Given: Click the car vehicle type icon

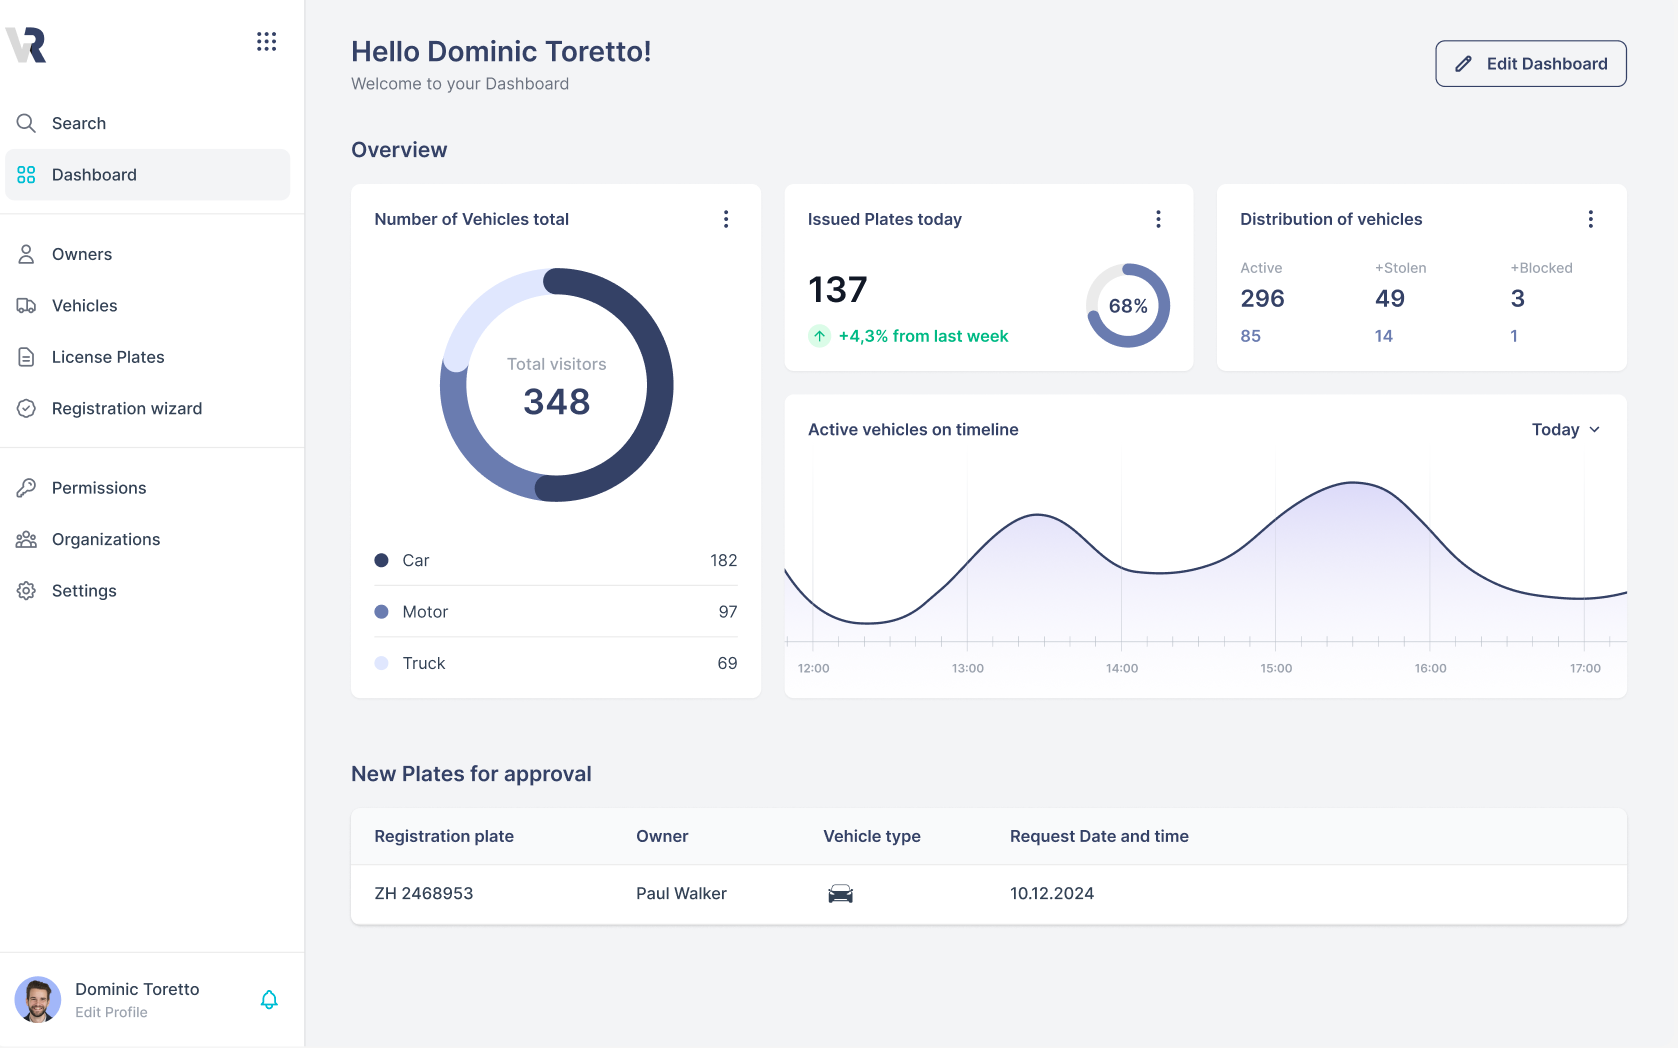Looking at the screenshot, I should (840, 894).
